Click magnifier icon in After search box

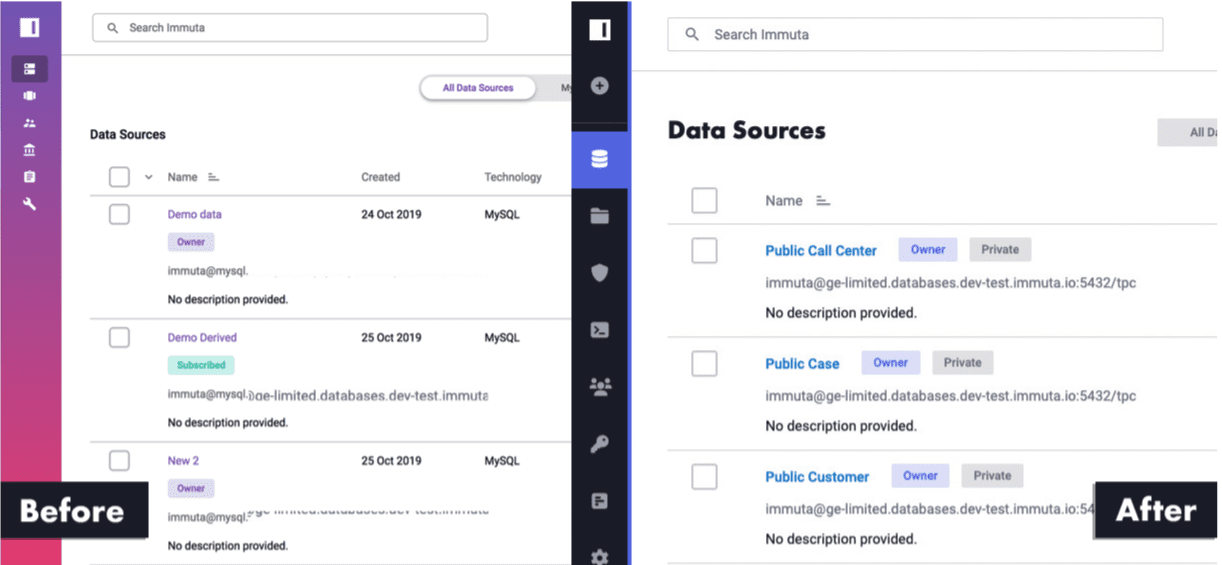[x=692, y=34]
